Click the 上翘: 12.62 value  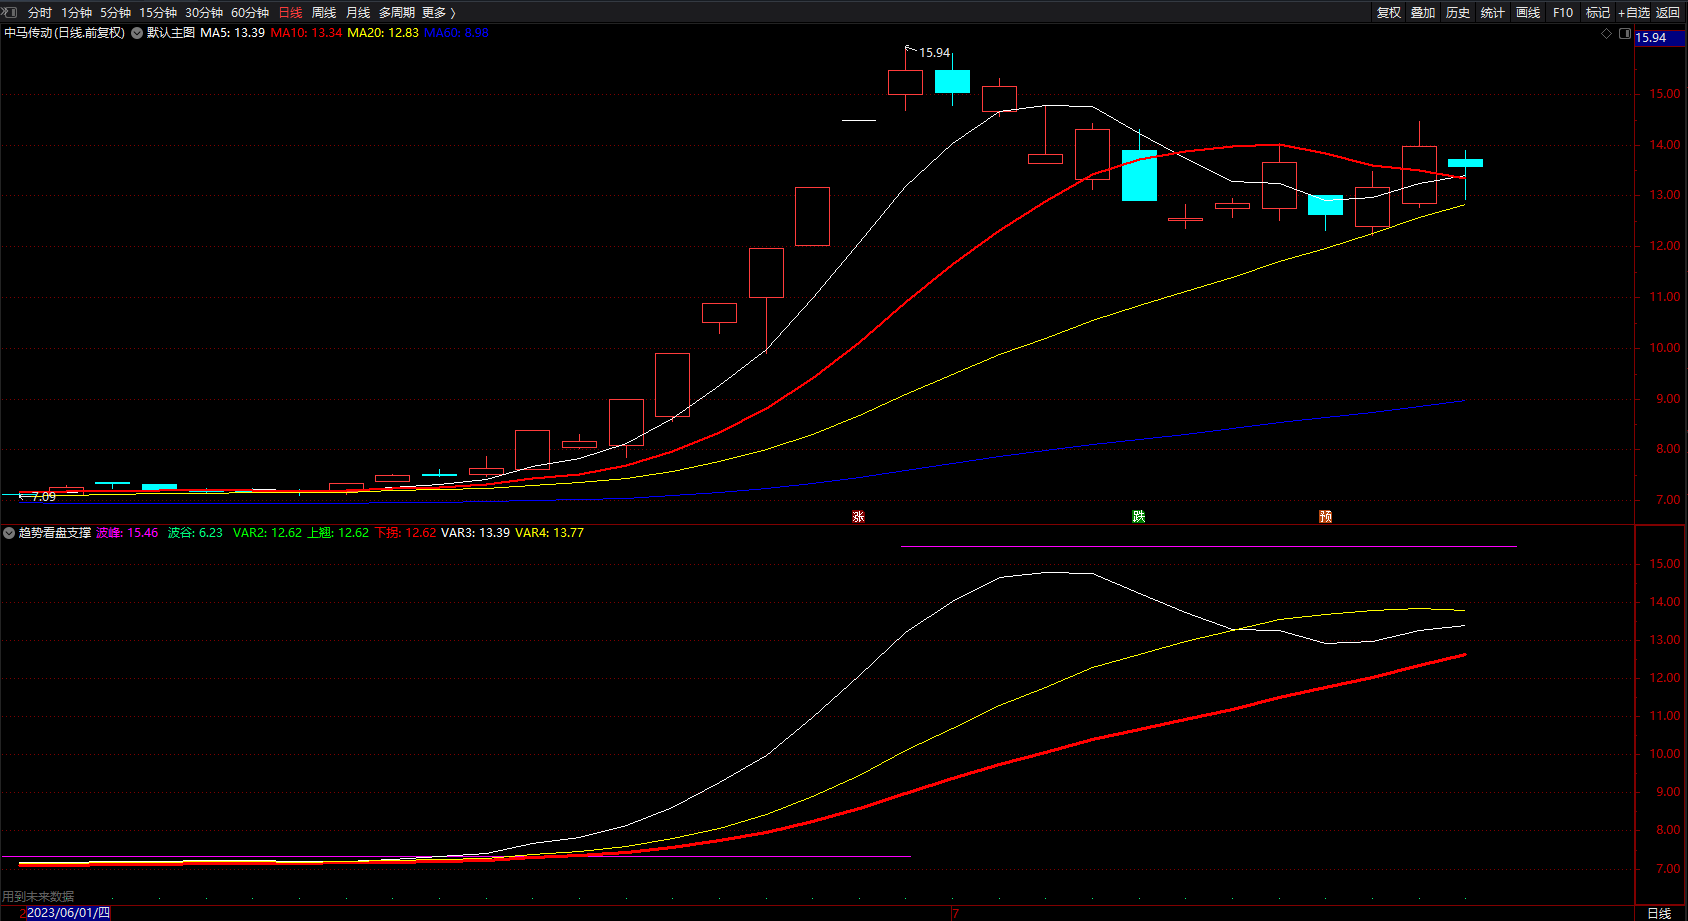tap(338, 533)
